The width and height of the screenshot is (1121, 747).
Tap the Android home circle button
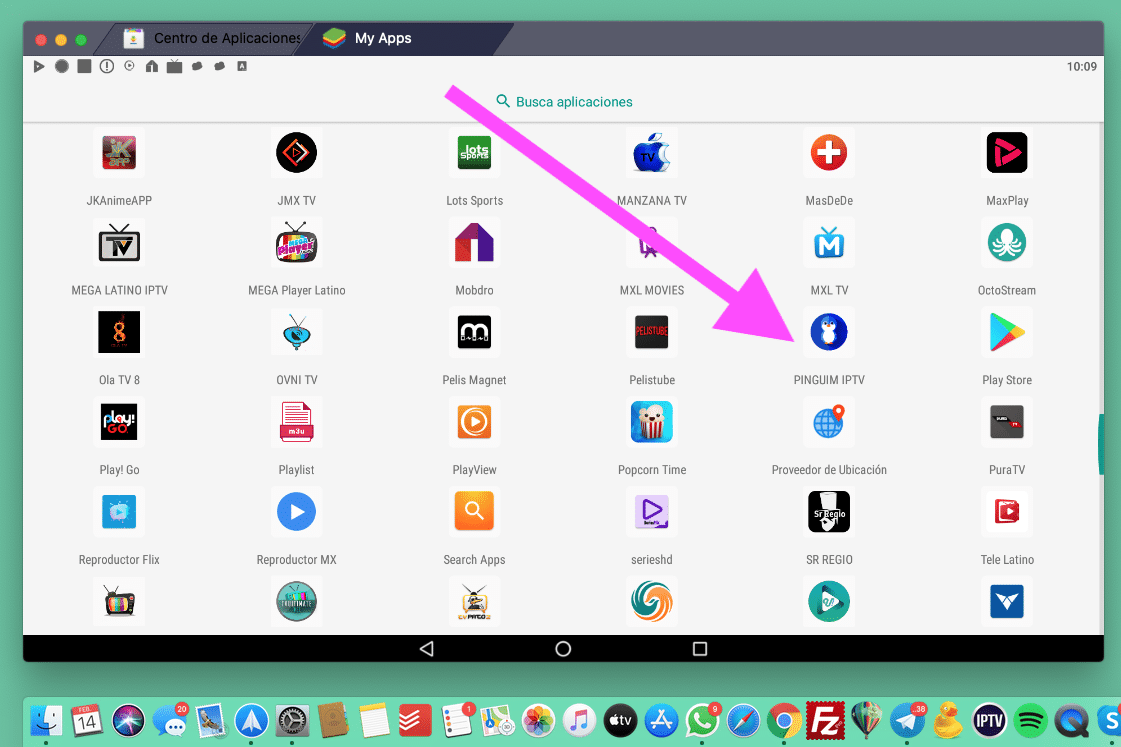pos(563,649)
